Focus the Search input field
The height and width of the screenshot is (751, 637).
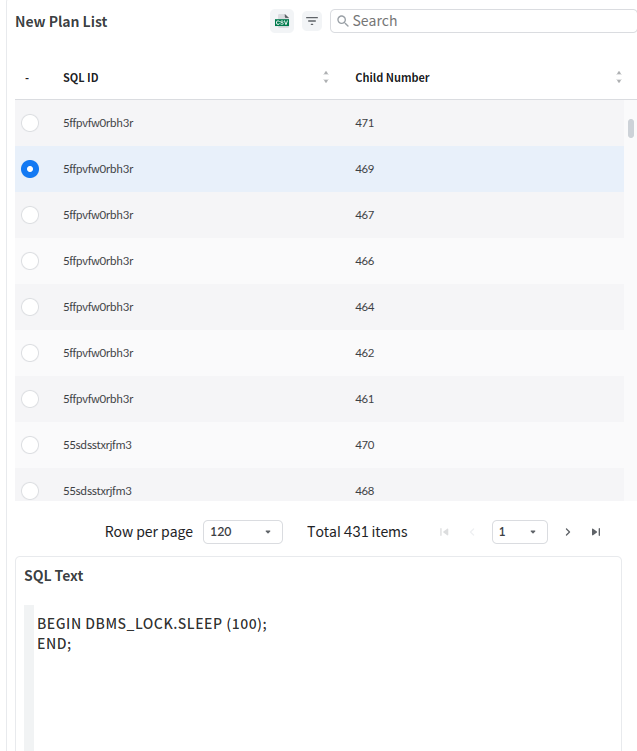pyautogui.click(x=484, y=21)
